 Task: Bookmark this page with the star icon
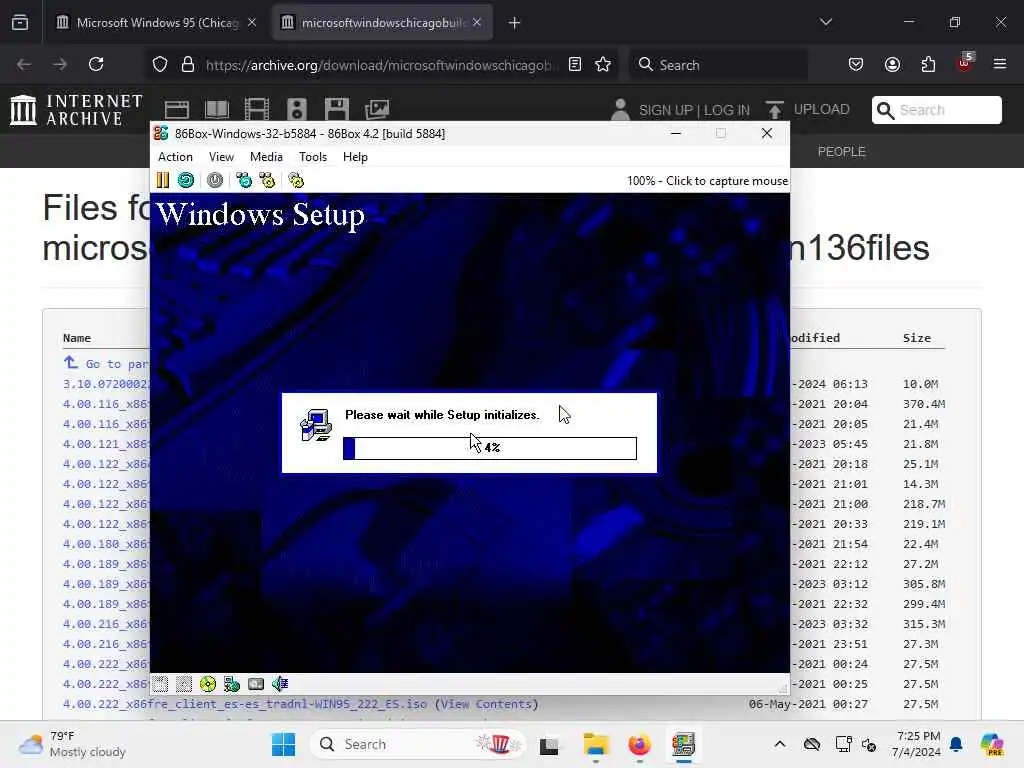[x=603, y=64]
